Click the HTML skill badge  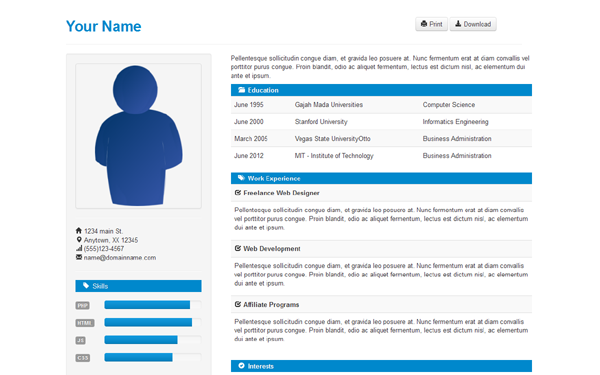(85, 323)
